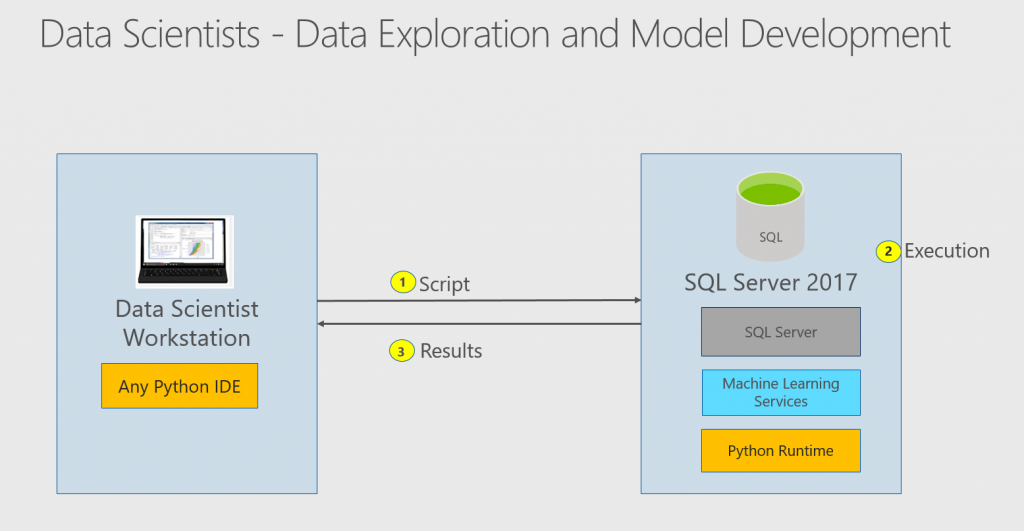Select the orange Python Runtime box
This screenshot has height=531, width=1024.
780,451
